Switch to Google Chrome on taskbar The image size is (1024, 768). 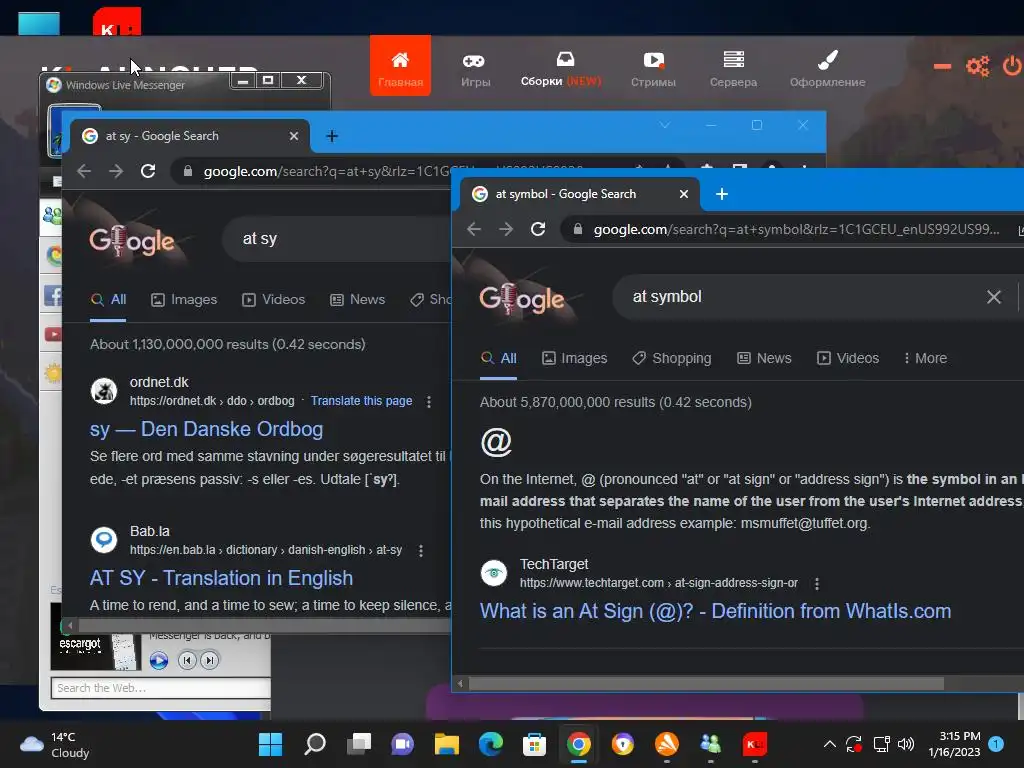point(579,744)
